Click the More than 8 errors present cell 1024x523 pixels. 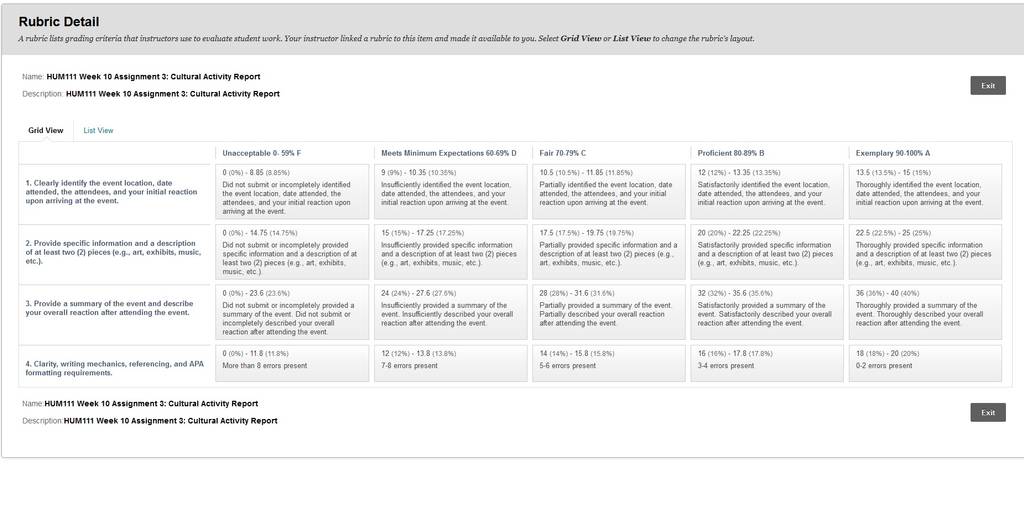click(x=292, y=363)
